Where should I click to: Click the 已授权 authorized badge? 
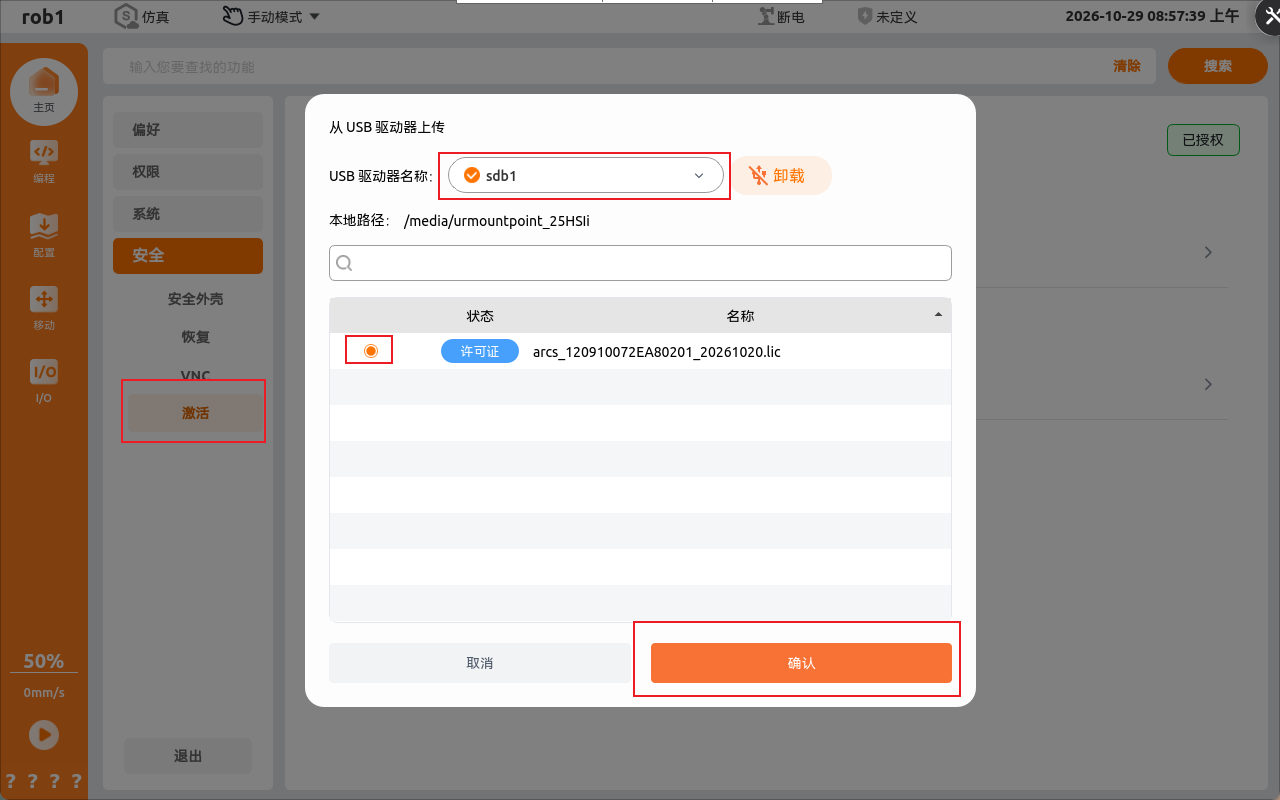[1203, 140]
